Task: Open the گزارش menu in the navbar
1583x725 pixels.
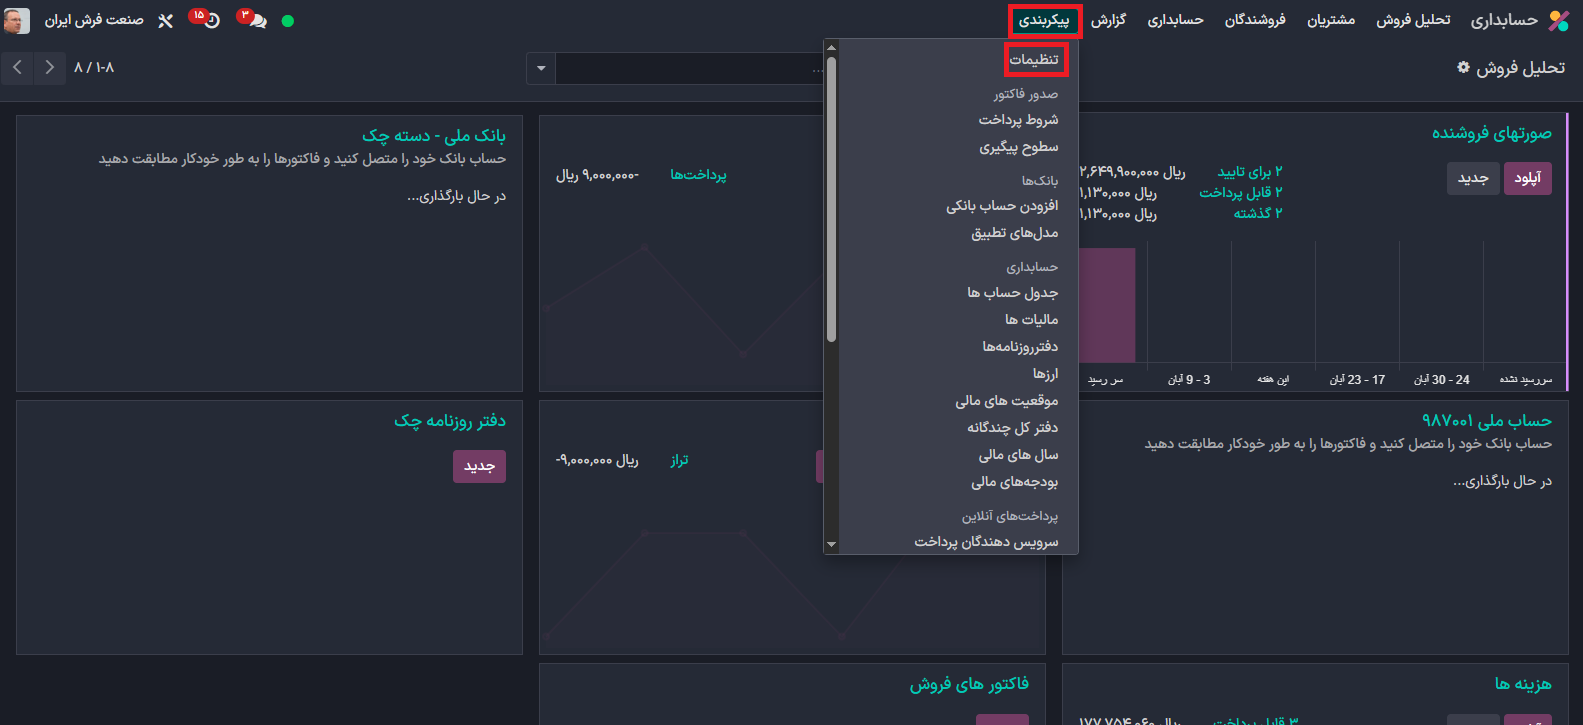Action: [1108, 20]
